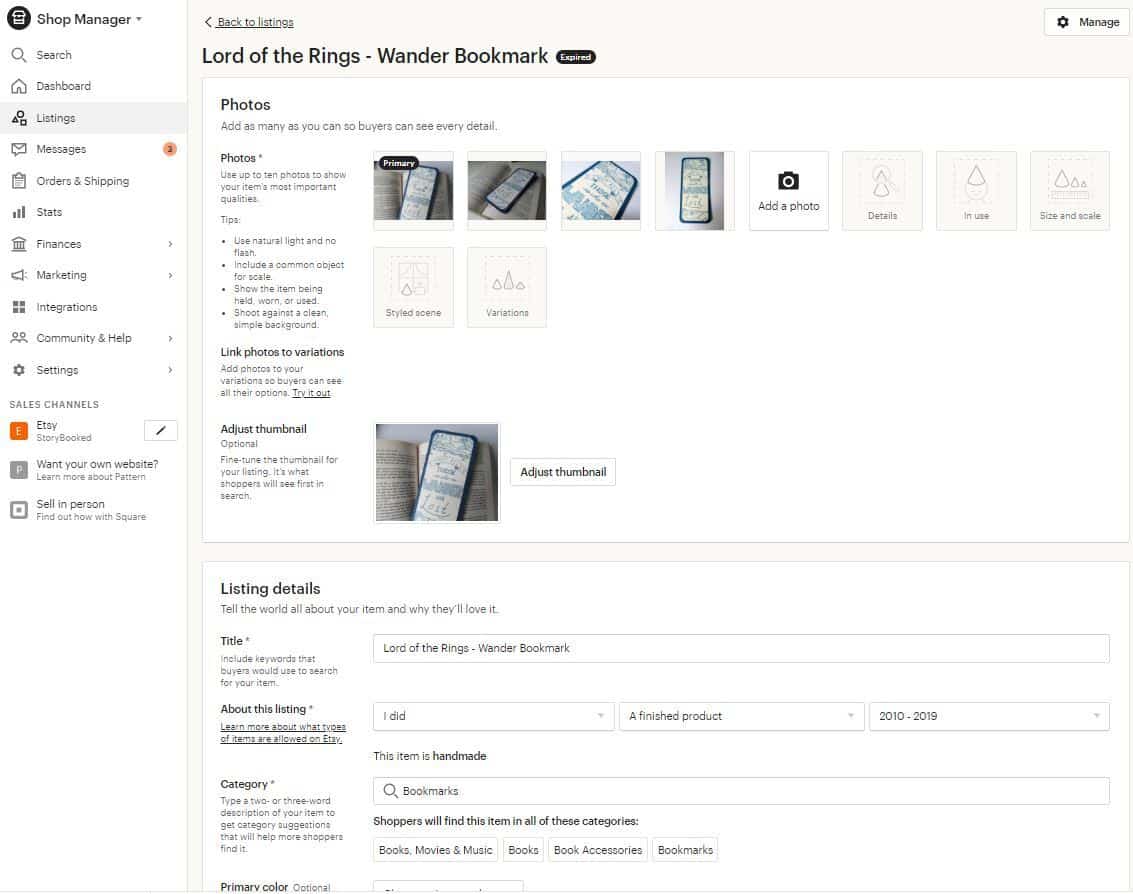Click the Listings shapes icon
Screen dimensions: 1133x894
[x=19, y=118]
